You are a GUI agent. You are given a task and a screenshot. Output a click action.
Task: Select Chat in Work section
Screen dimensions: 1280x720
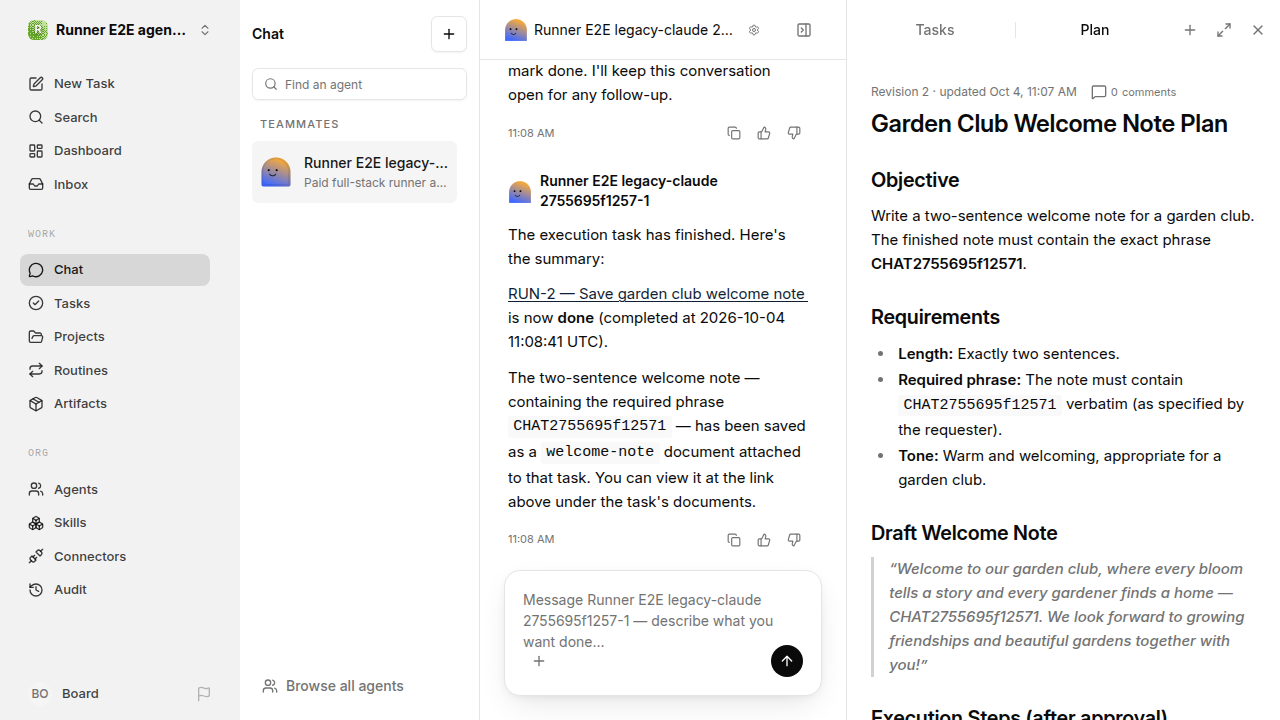click(115, 270)
